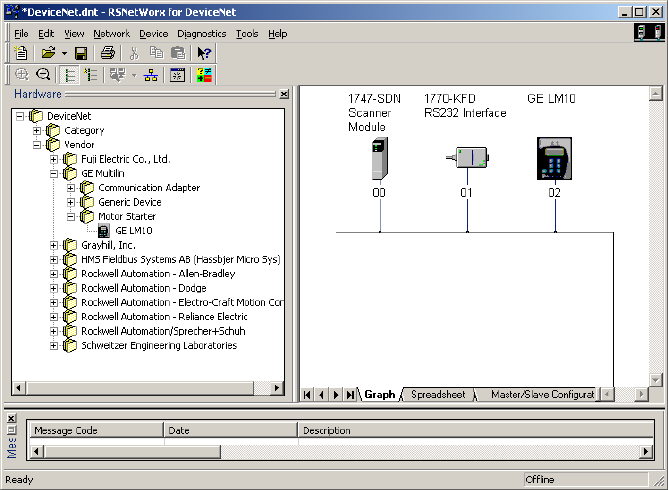Open the dropdown arrow next to Open folder

64,53
